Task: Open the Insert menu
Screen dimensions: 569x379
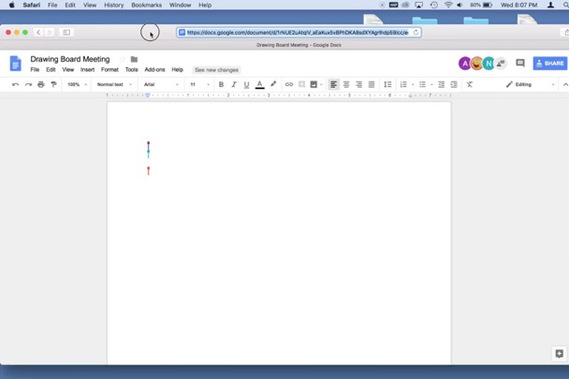Action: click(87, 70)
